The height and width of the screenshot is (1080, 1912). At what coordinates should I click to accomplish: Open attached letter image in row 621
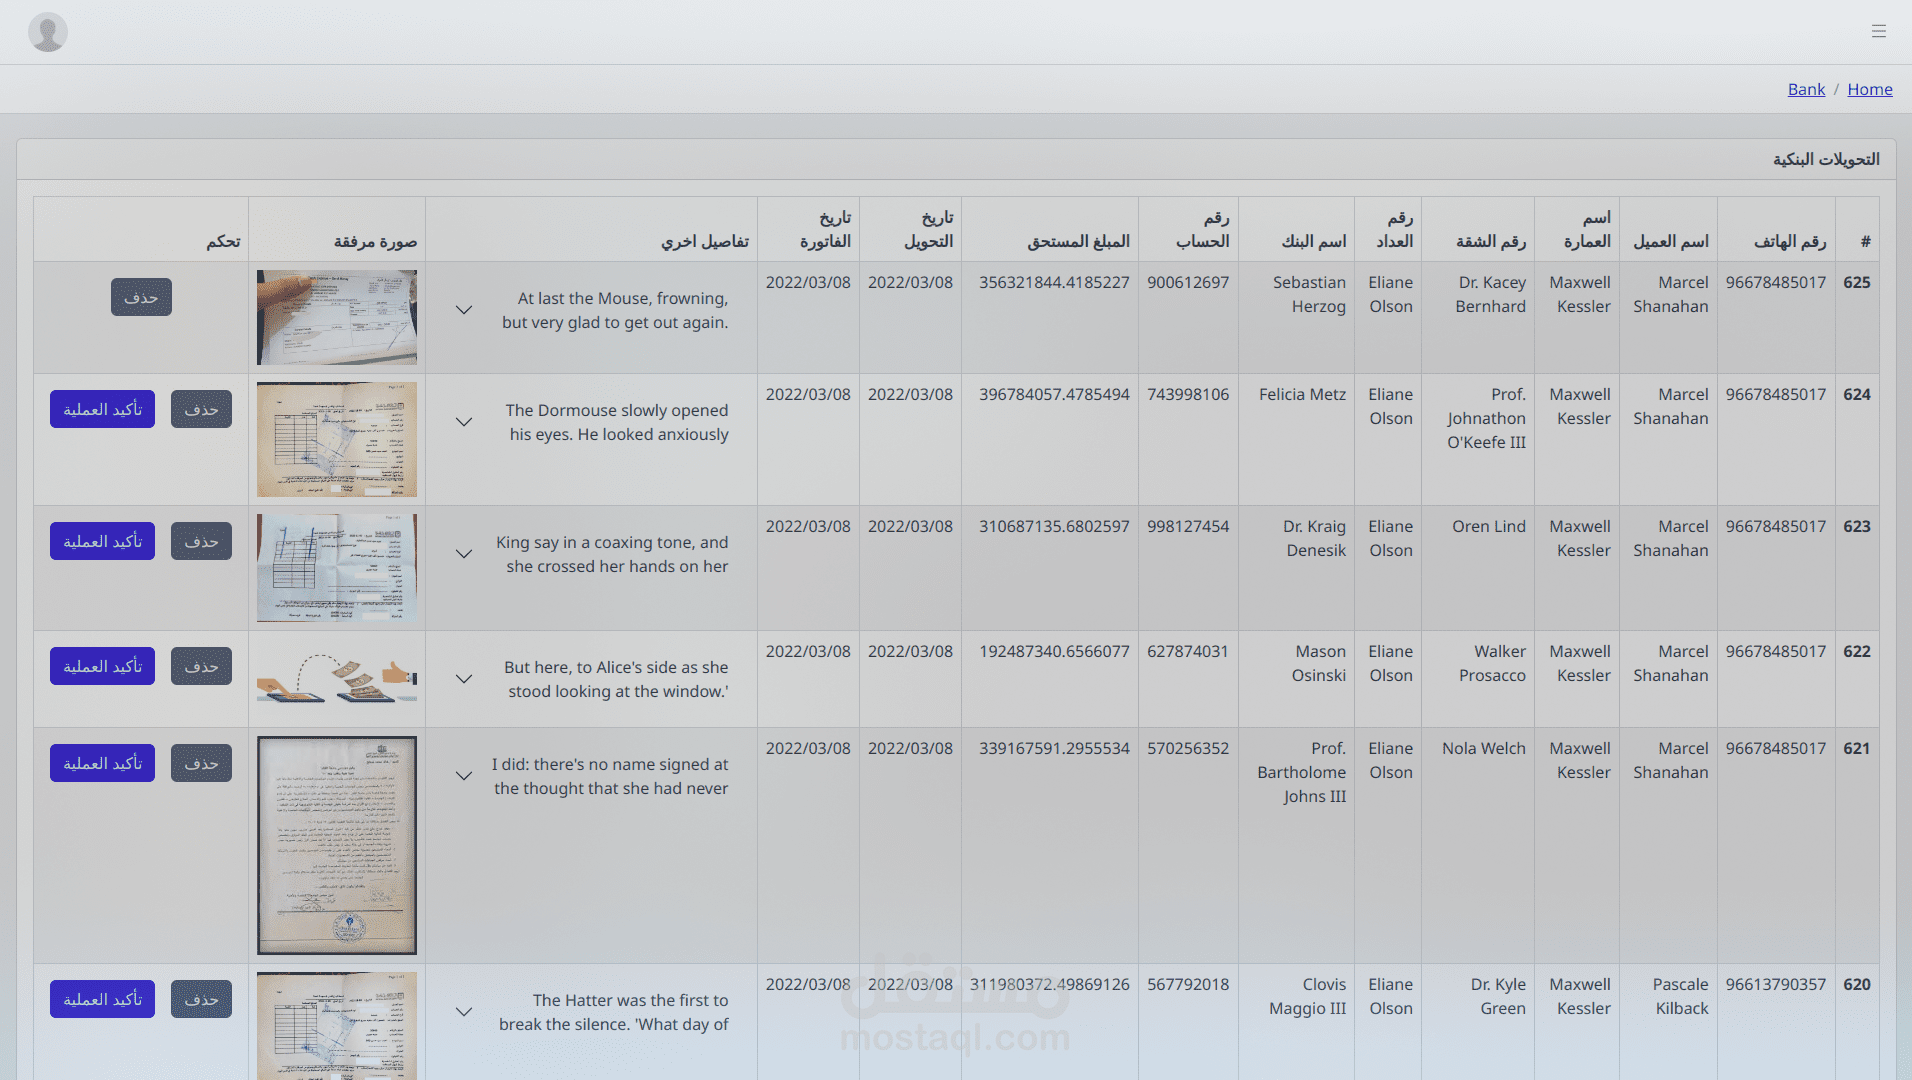tap(337, 845)
